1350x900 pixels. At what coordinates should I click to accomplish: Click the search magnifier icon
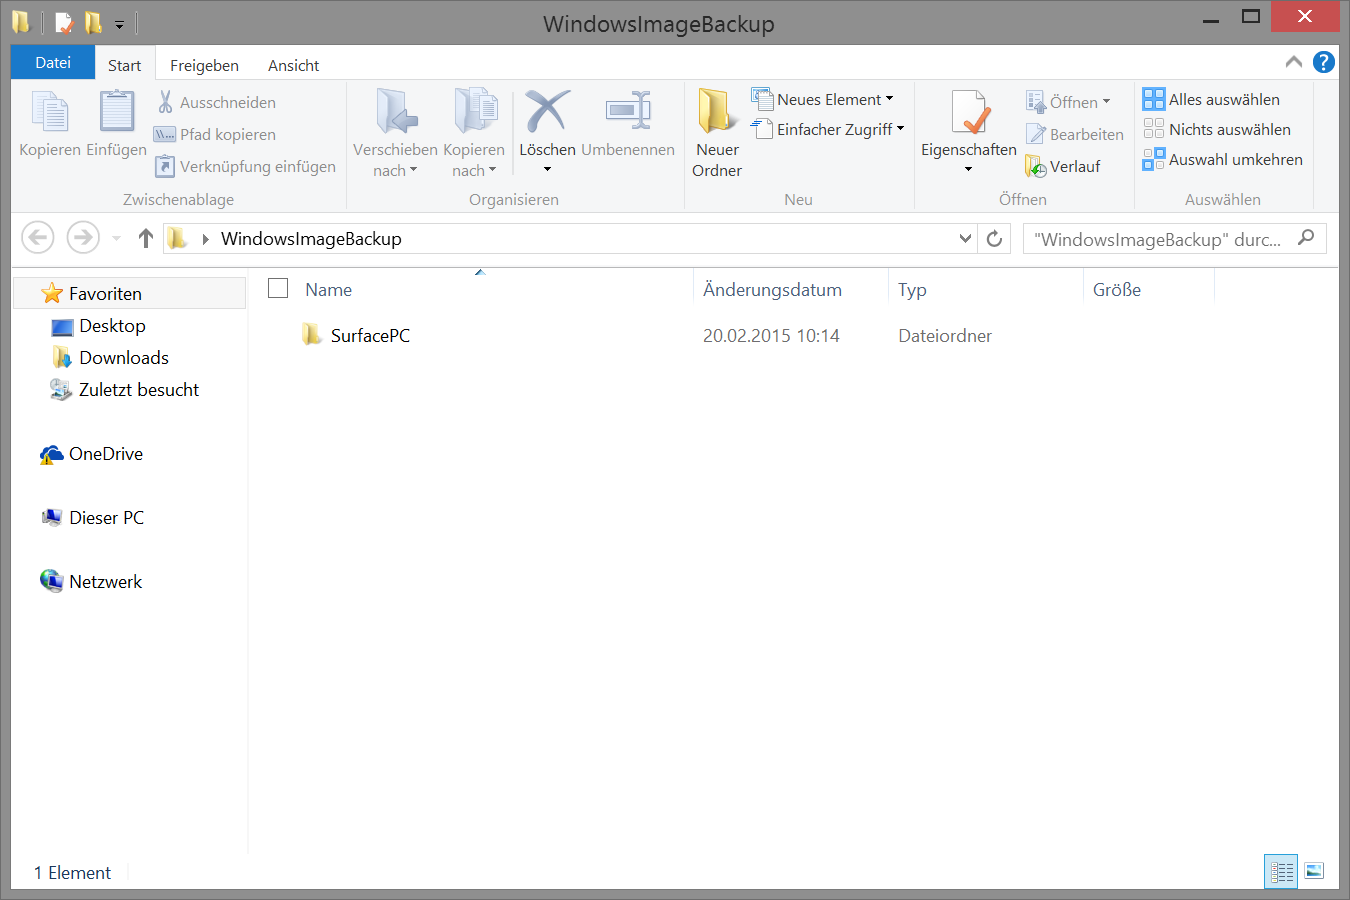1306,238
